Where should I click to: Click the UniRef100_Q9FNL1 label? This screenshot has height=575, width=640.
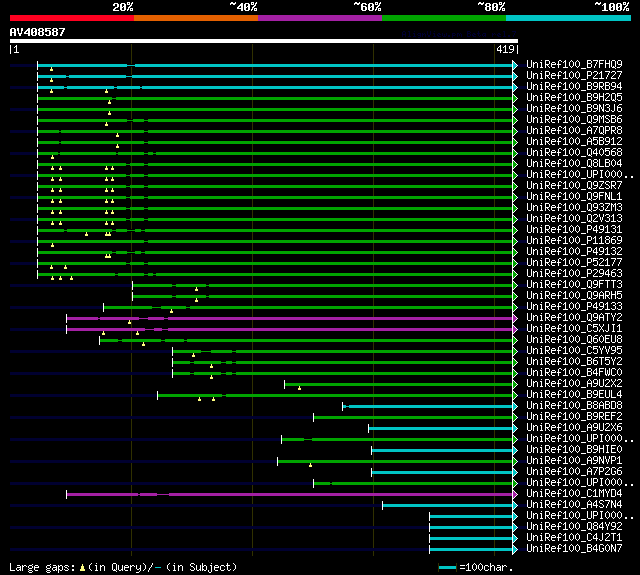(x=574, y=197)
